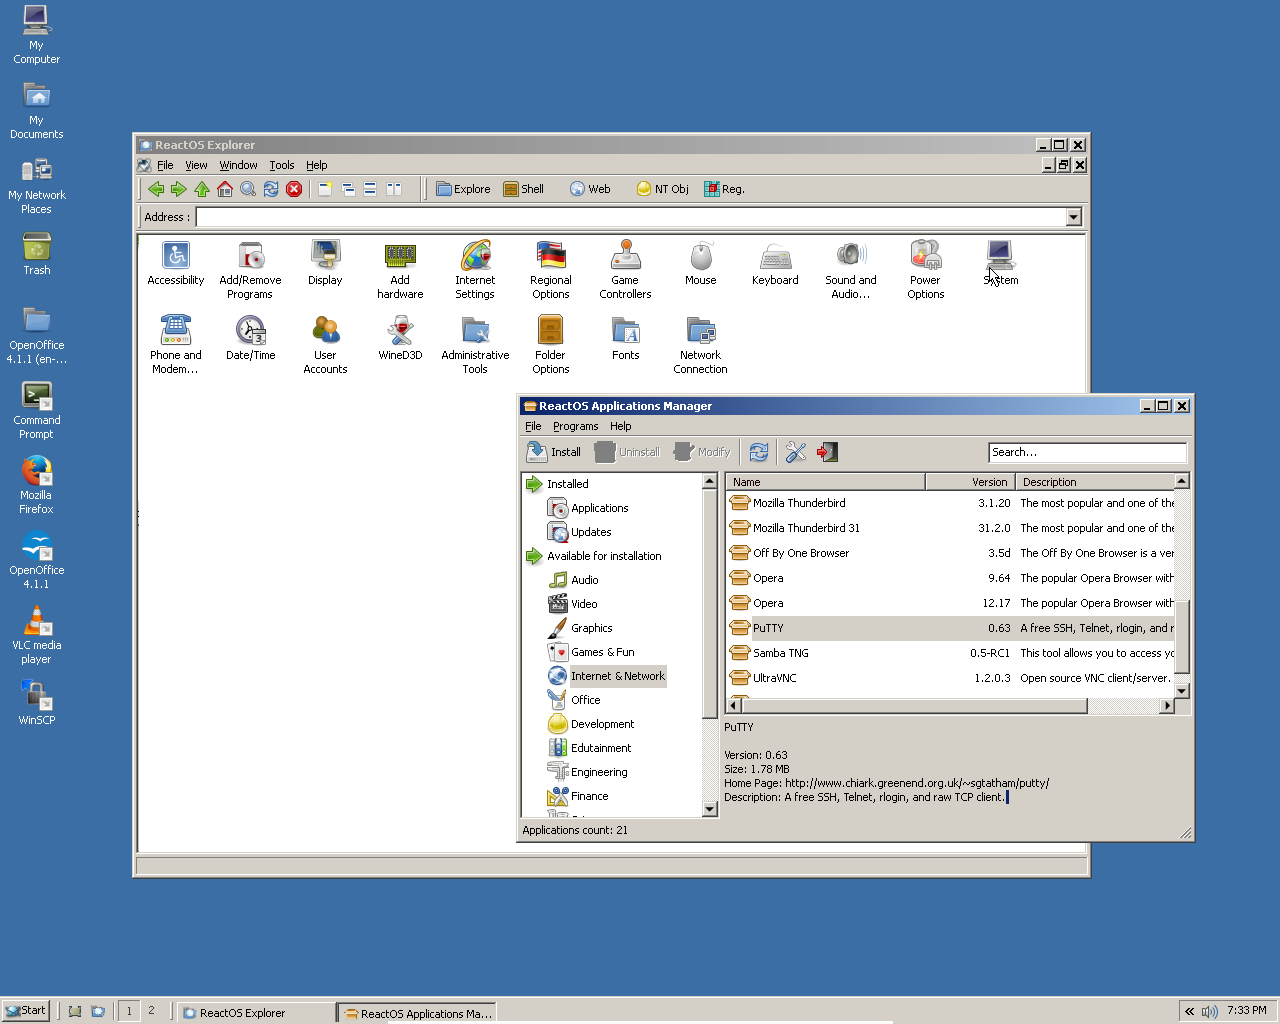Select the Fonts folder icon
The image size is (1280, 1024).
pyautogui.click(x=626, y=339)
